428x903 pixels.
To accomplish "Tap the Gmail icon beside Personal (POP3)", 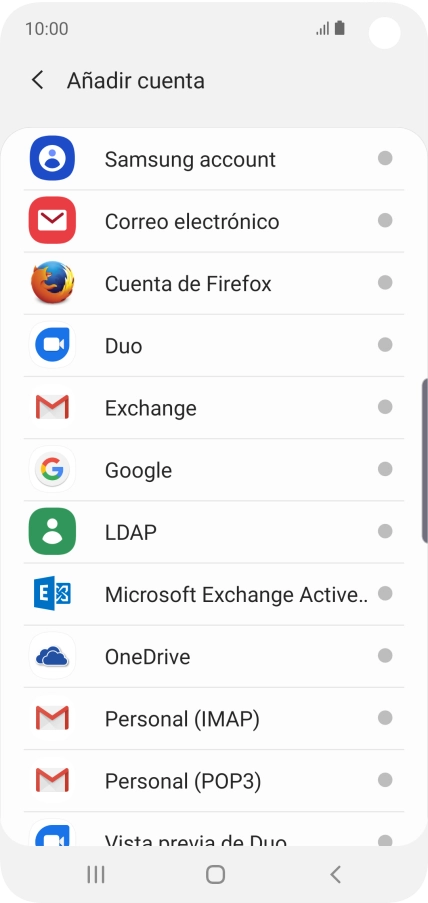I will (x=52, y=780).
